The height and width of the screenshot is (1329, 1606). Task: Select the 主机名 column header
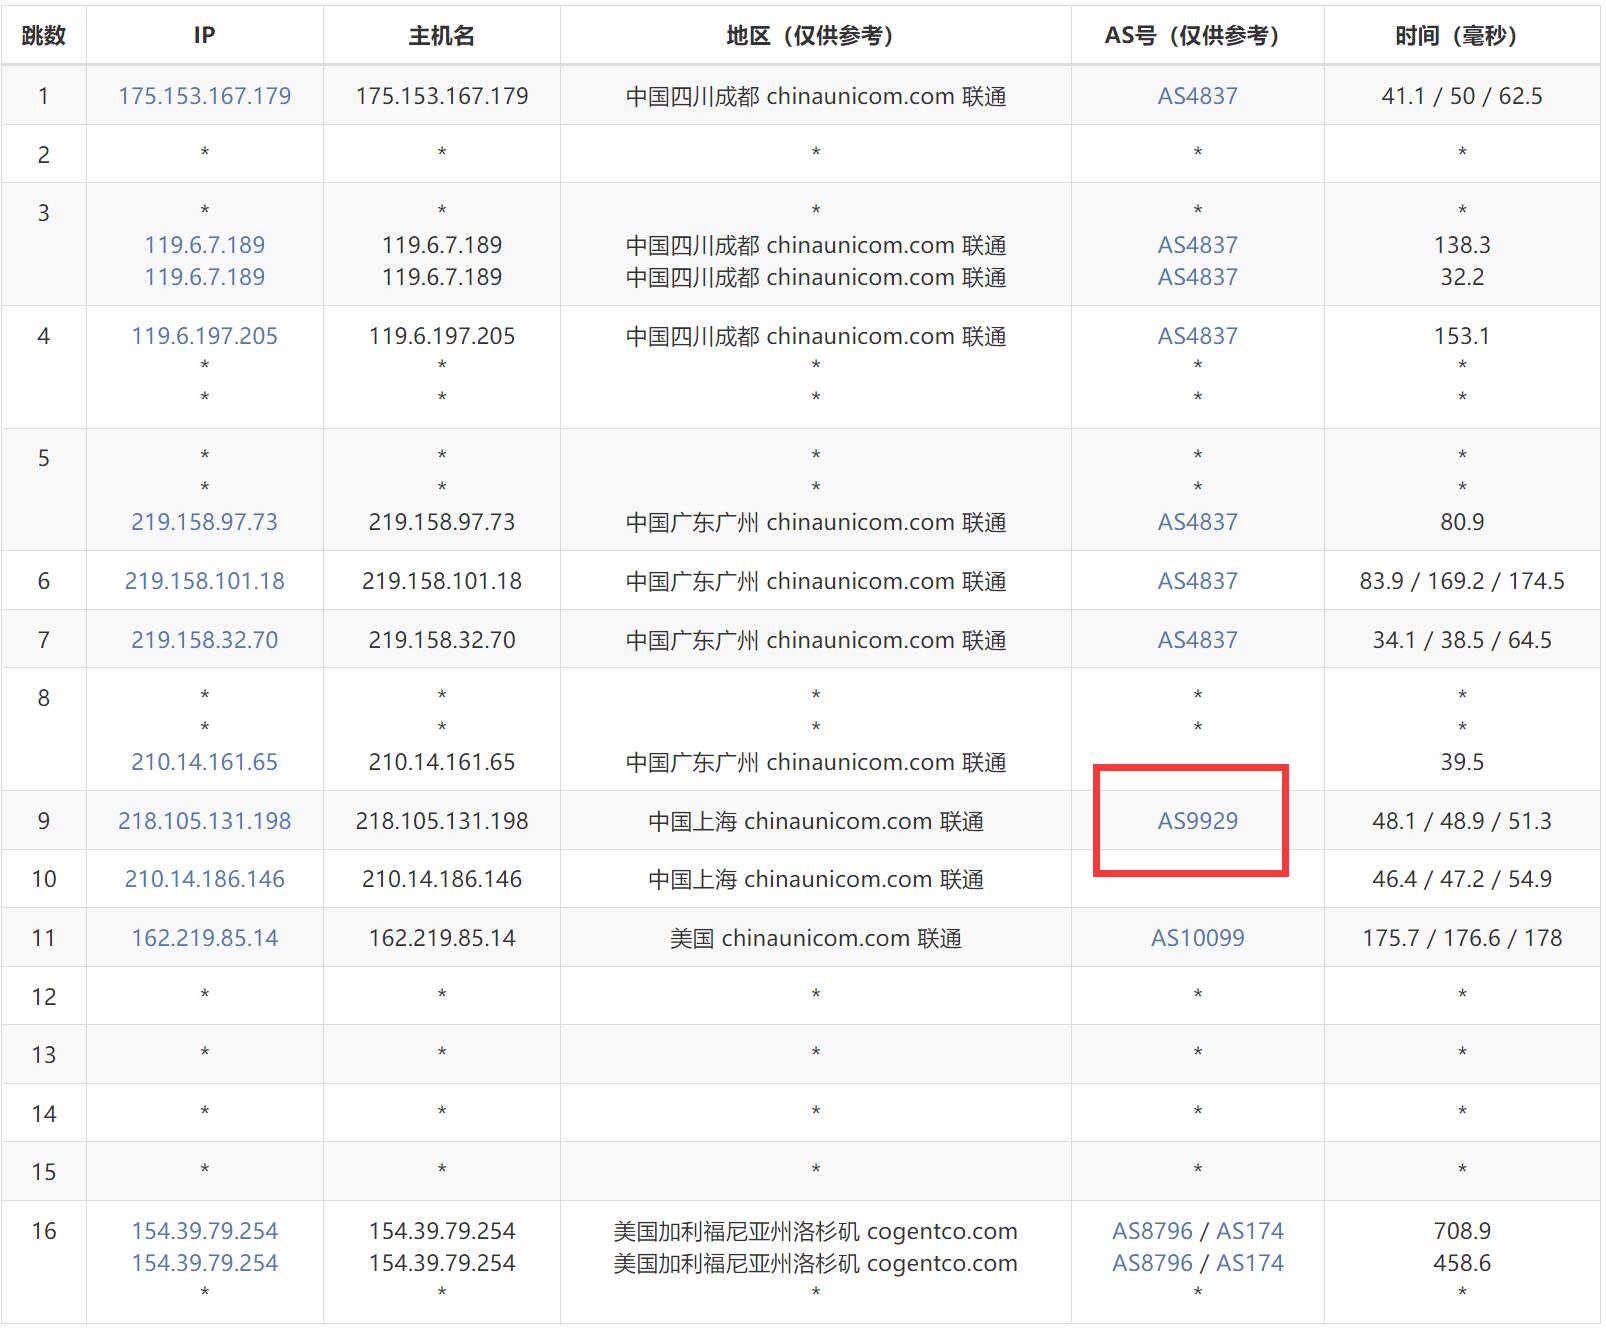coord(441,36)
